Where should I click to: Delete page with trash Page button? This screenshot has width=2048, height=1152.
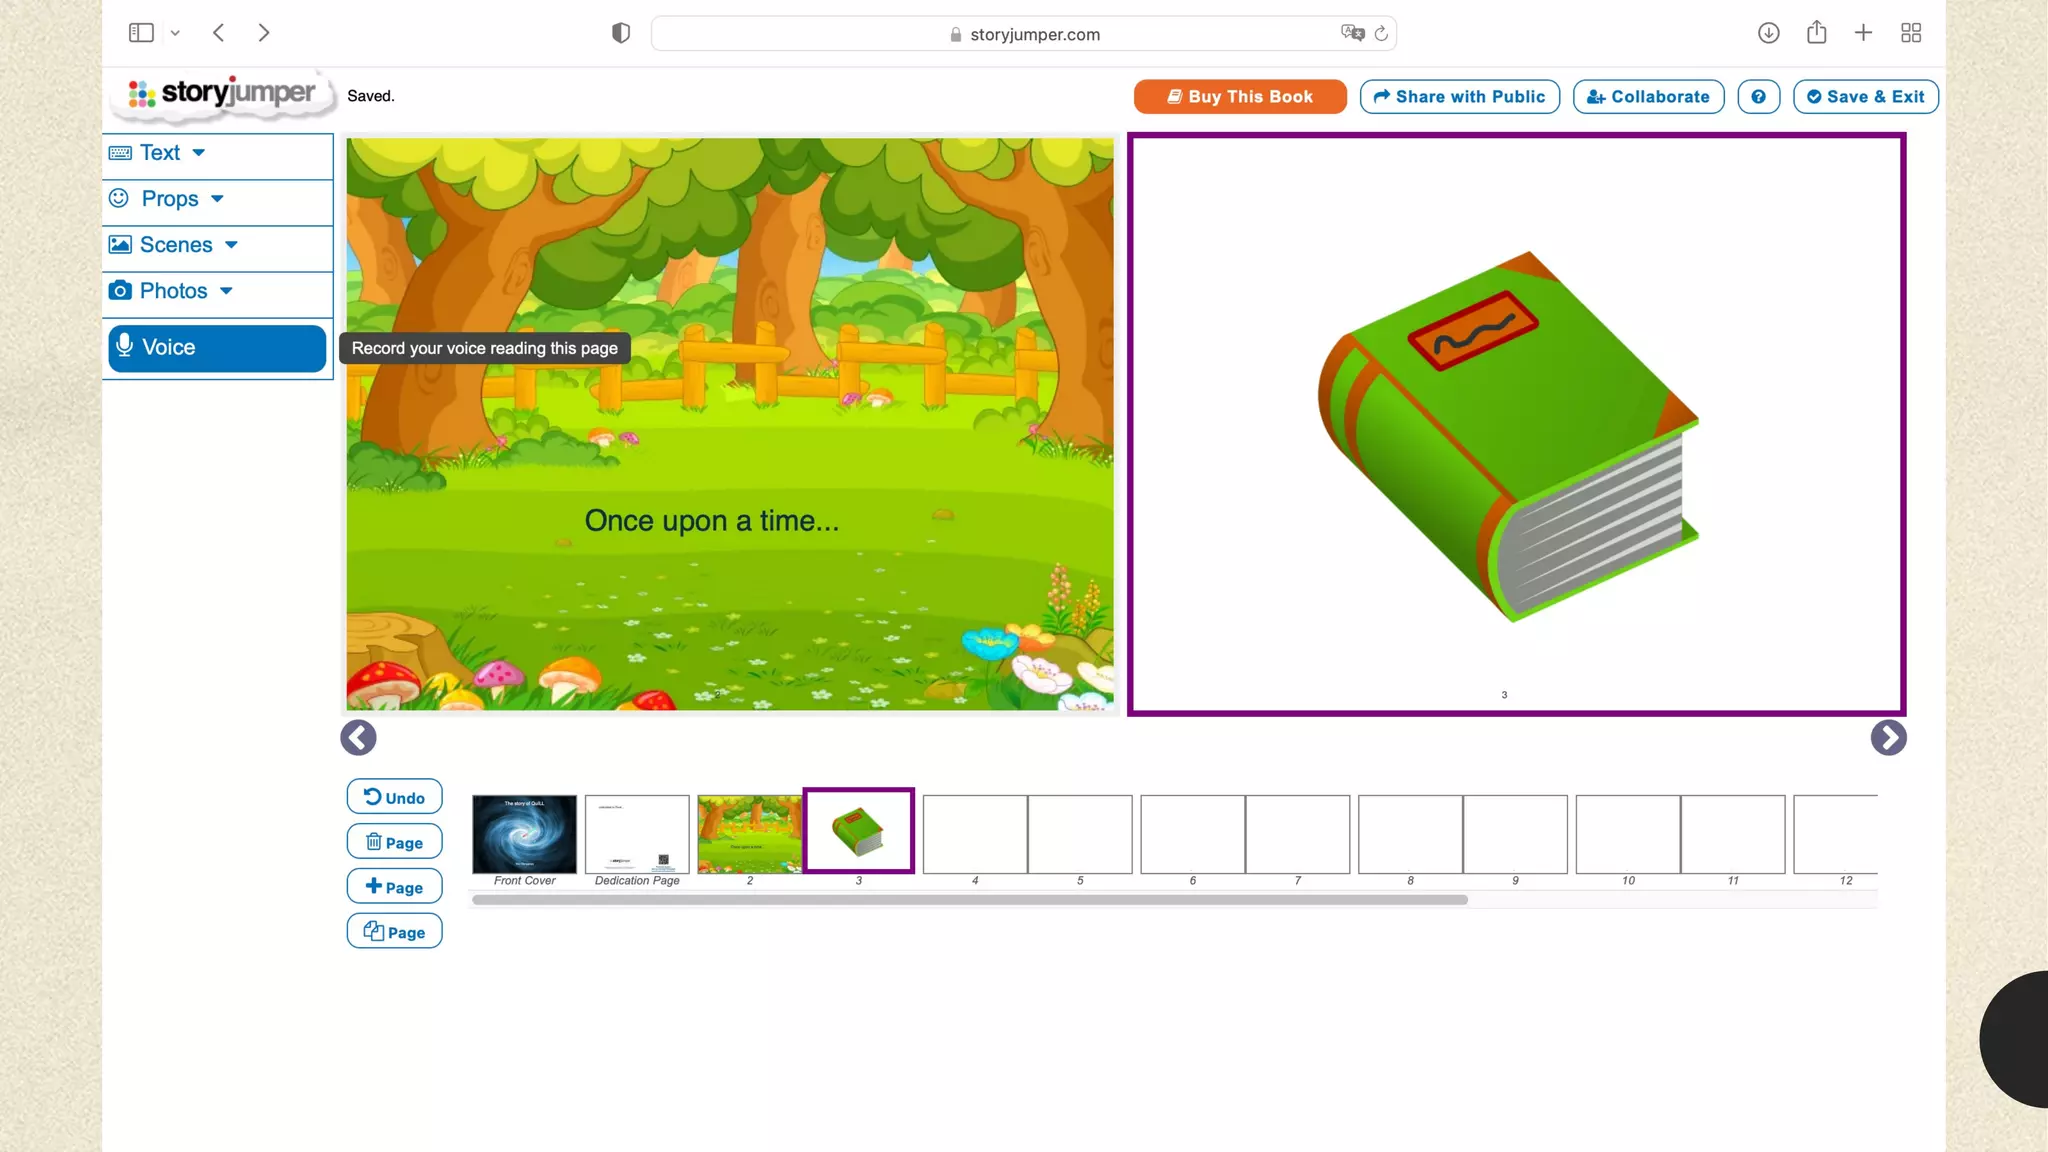tap(394, 842)
